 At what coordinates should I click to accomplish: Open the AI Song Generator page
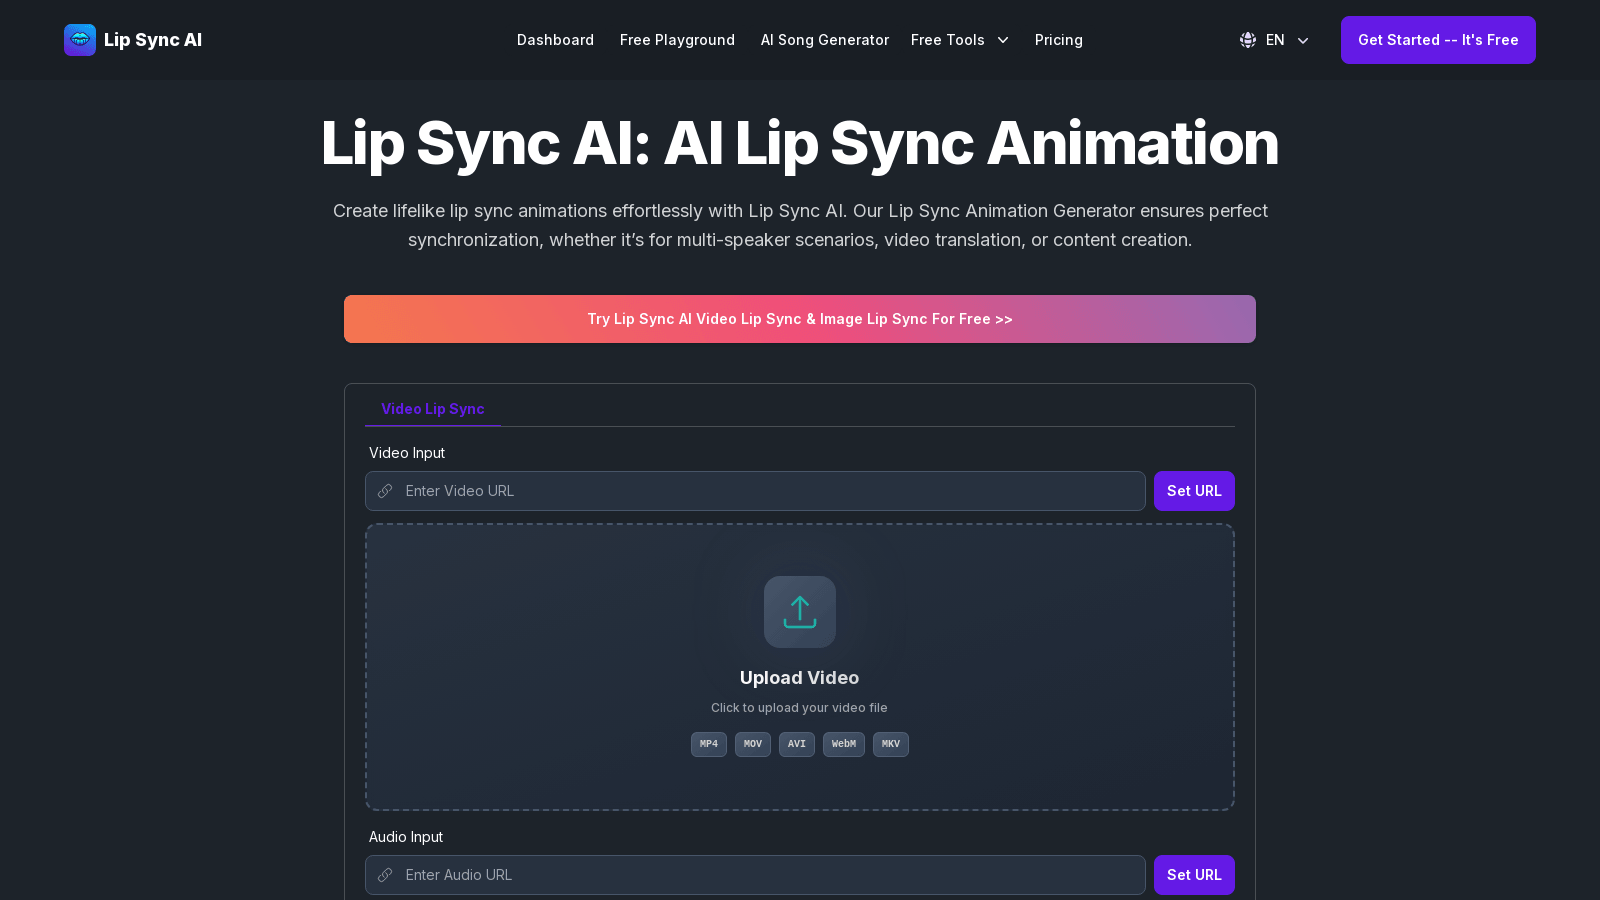(x=825, y=40)
